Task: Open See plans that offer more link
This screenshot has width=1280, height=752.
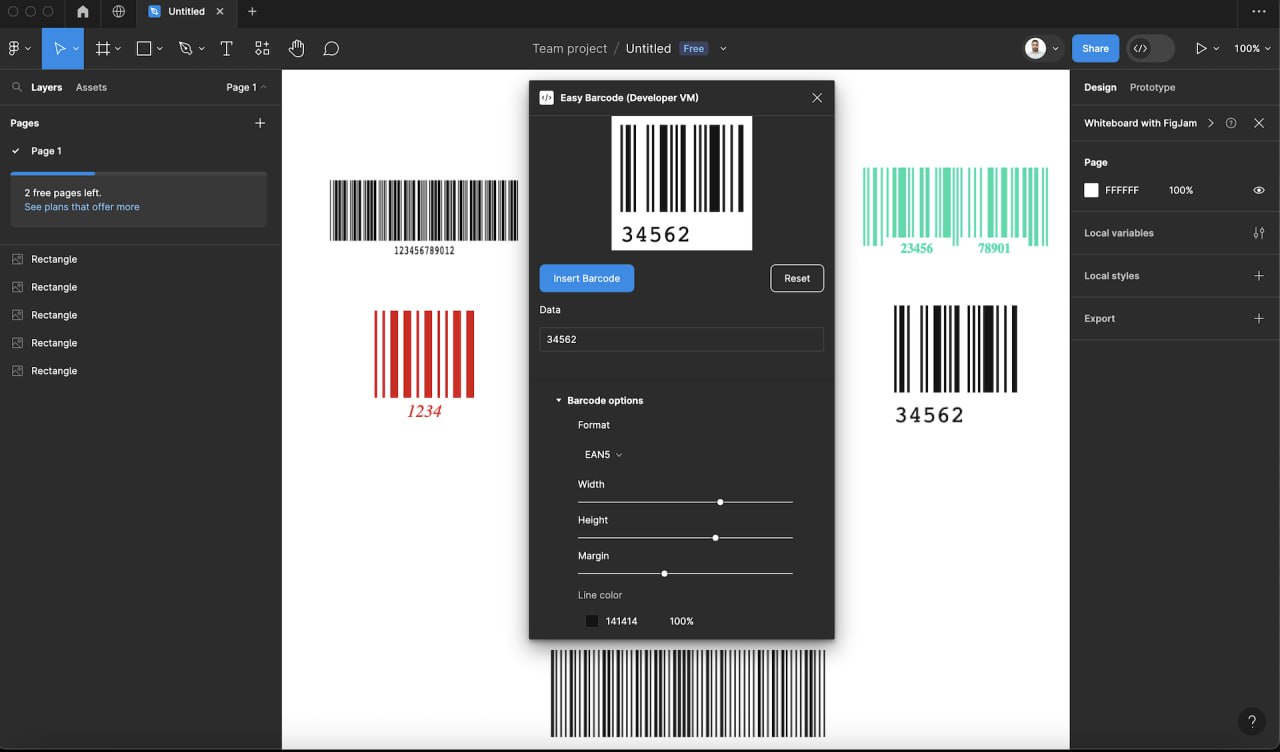Action: pos(82,207)
